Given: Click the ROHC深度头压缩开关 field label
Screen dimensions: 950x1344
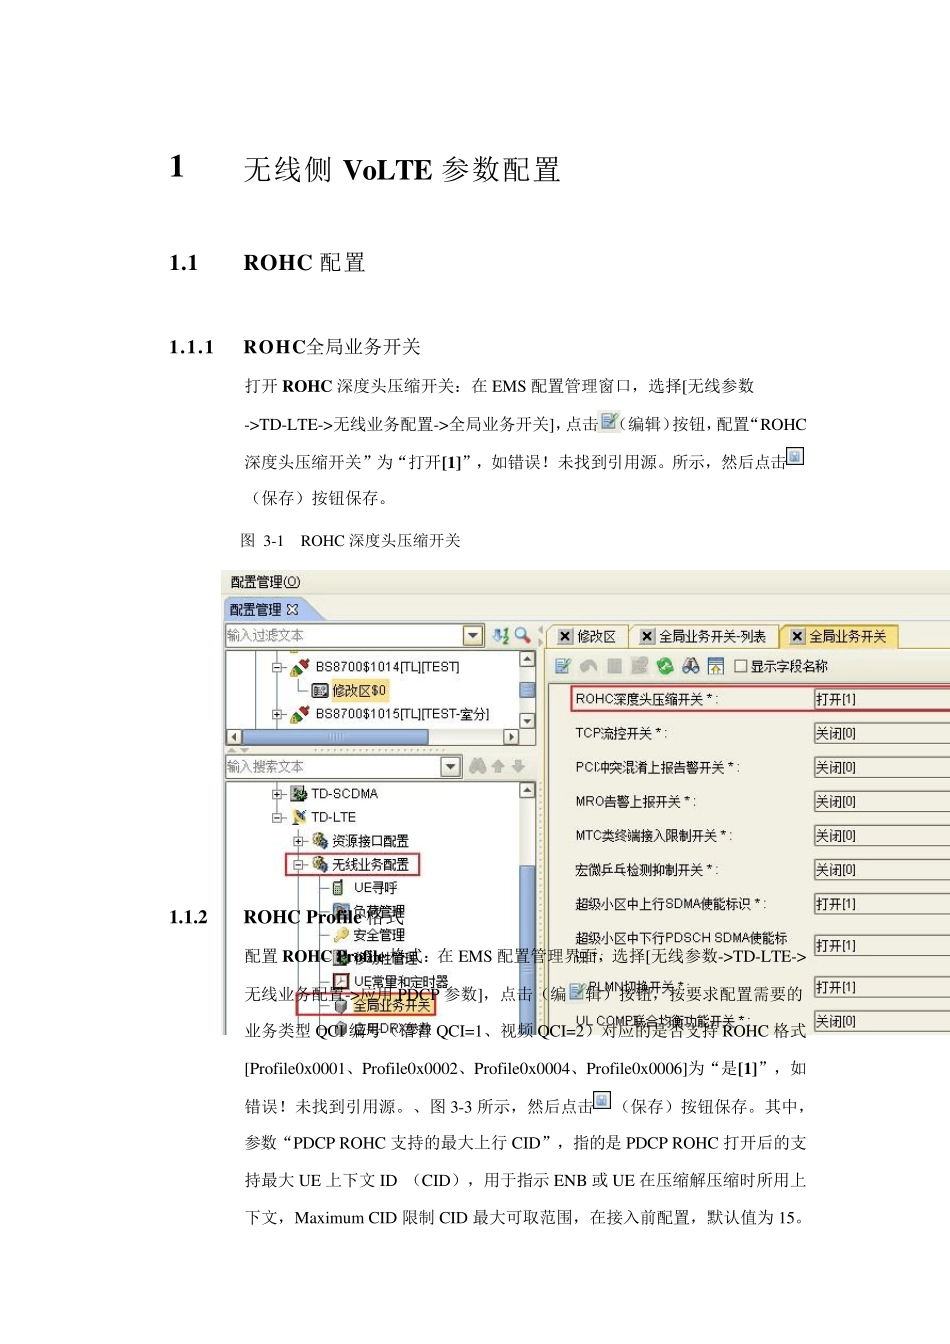Looking at the screenshot, I should (x=646, y=699).
